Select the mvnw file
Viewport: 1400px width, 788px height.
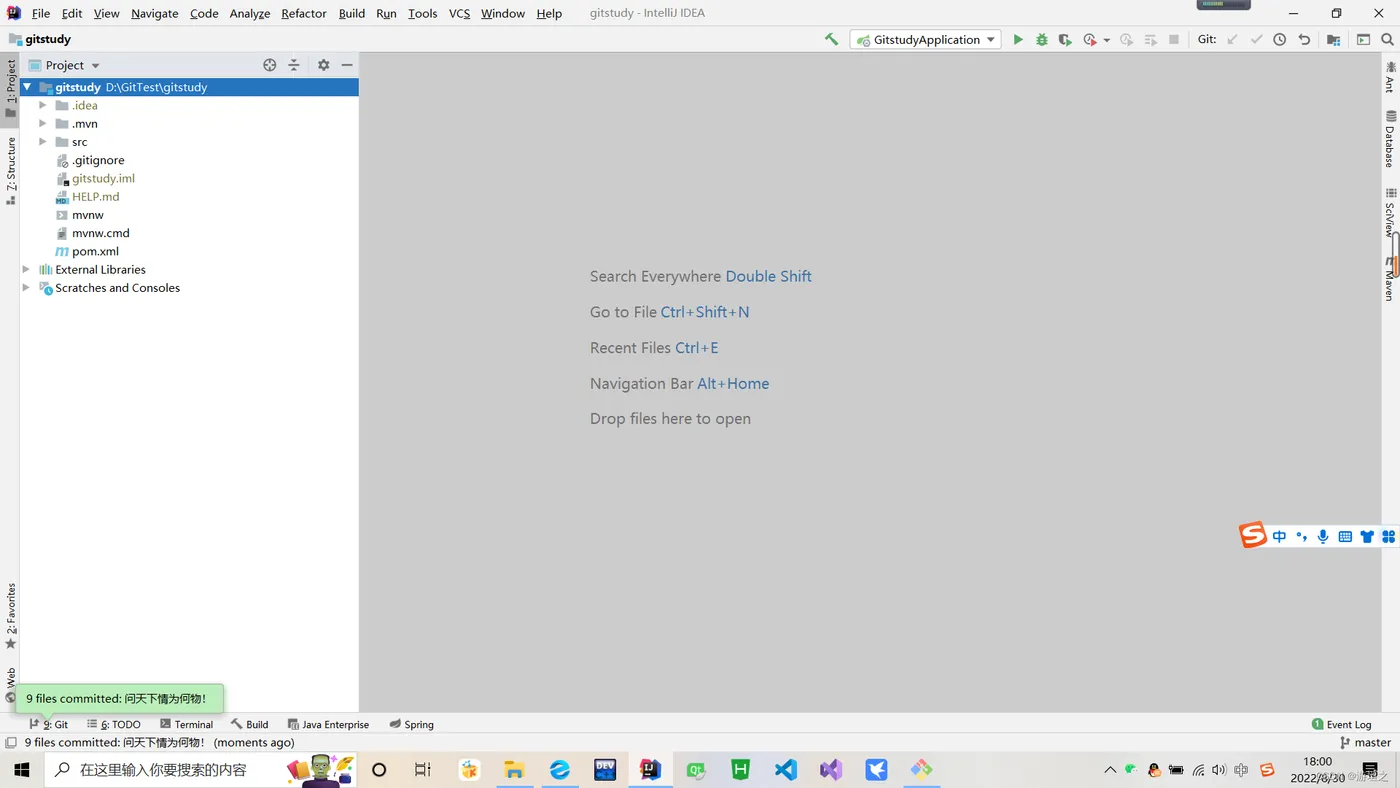pos(87,215)
